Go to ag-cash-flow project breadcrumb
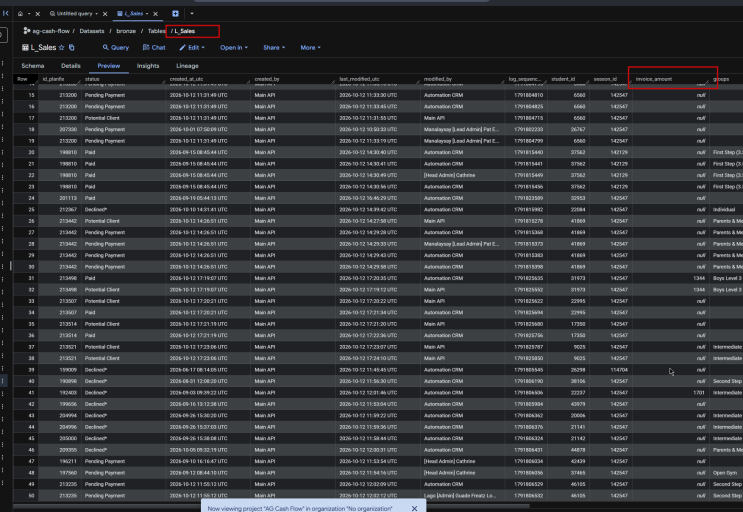Viewport: 743px width, 512px height. tap(51, 31)
